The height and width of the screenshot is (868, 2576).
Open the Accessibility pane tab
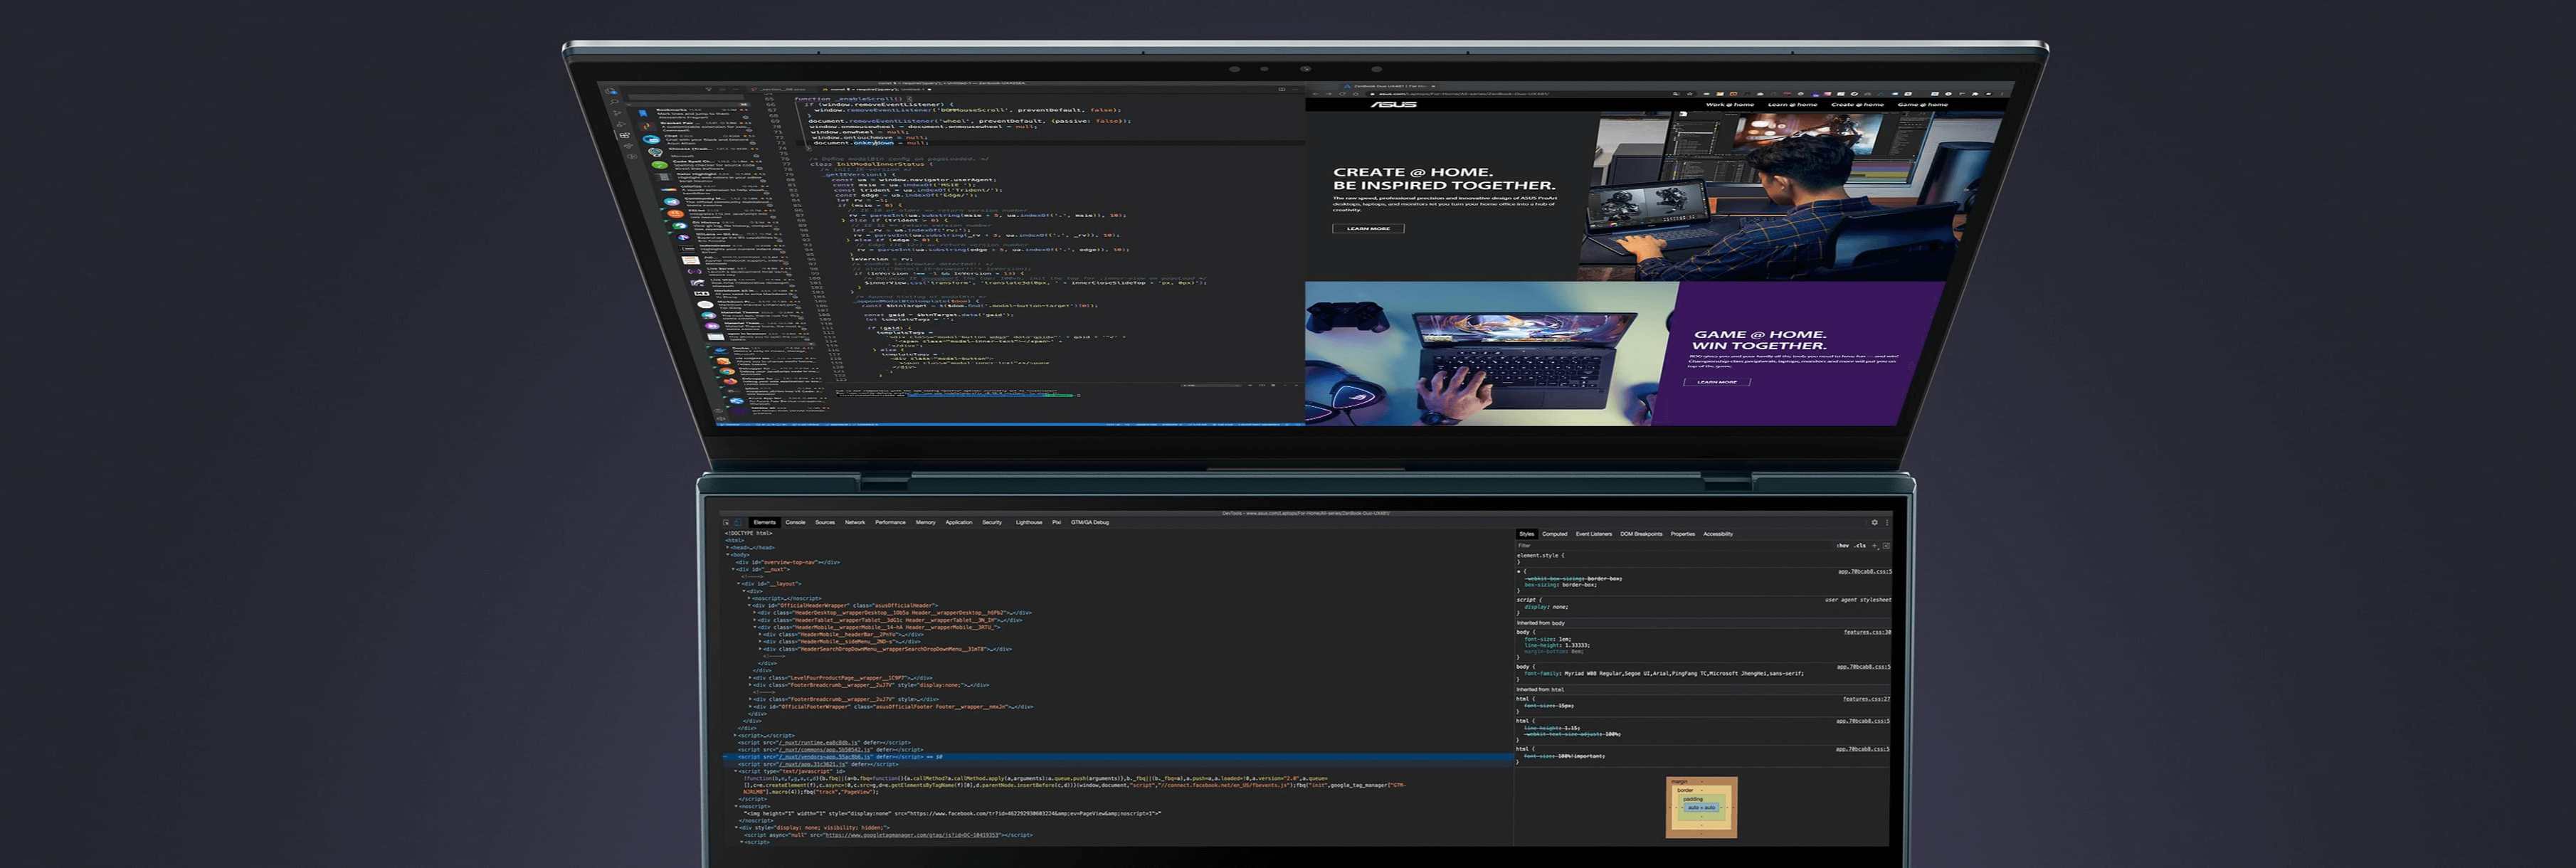pyautogui.click(x=1718, y=534)
